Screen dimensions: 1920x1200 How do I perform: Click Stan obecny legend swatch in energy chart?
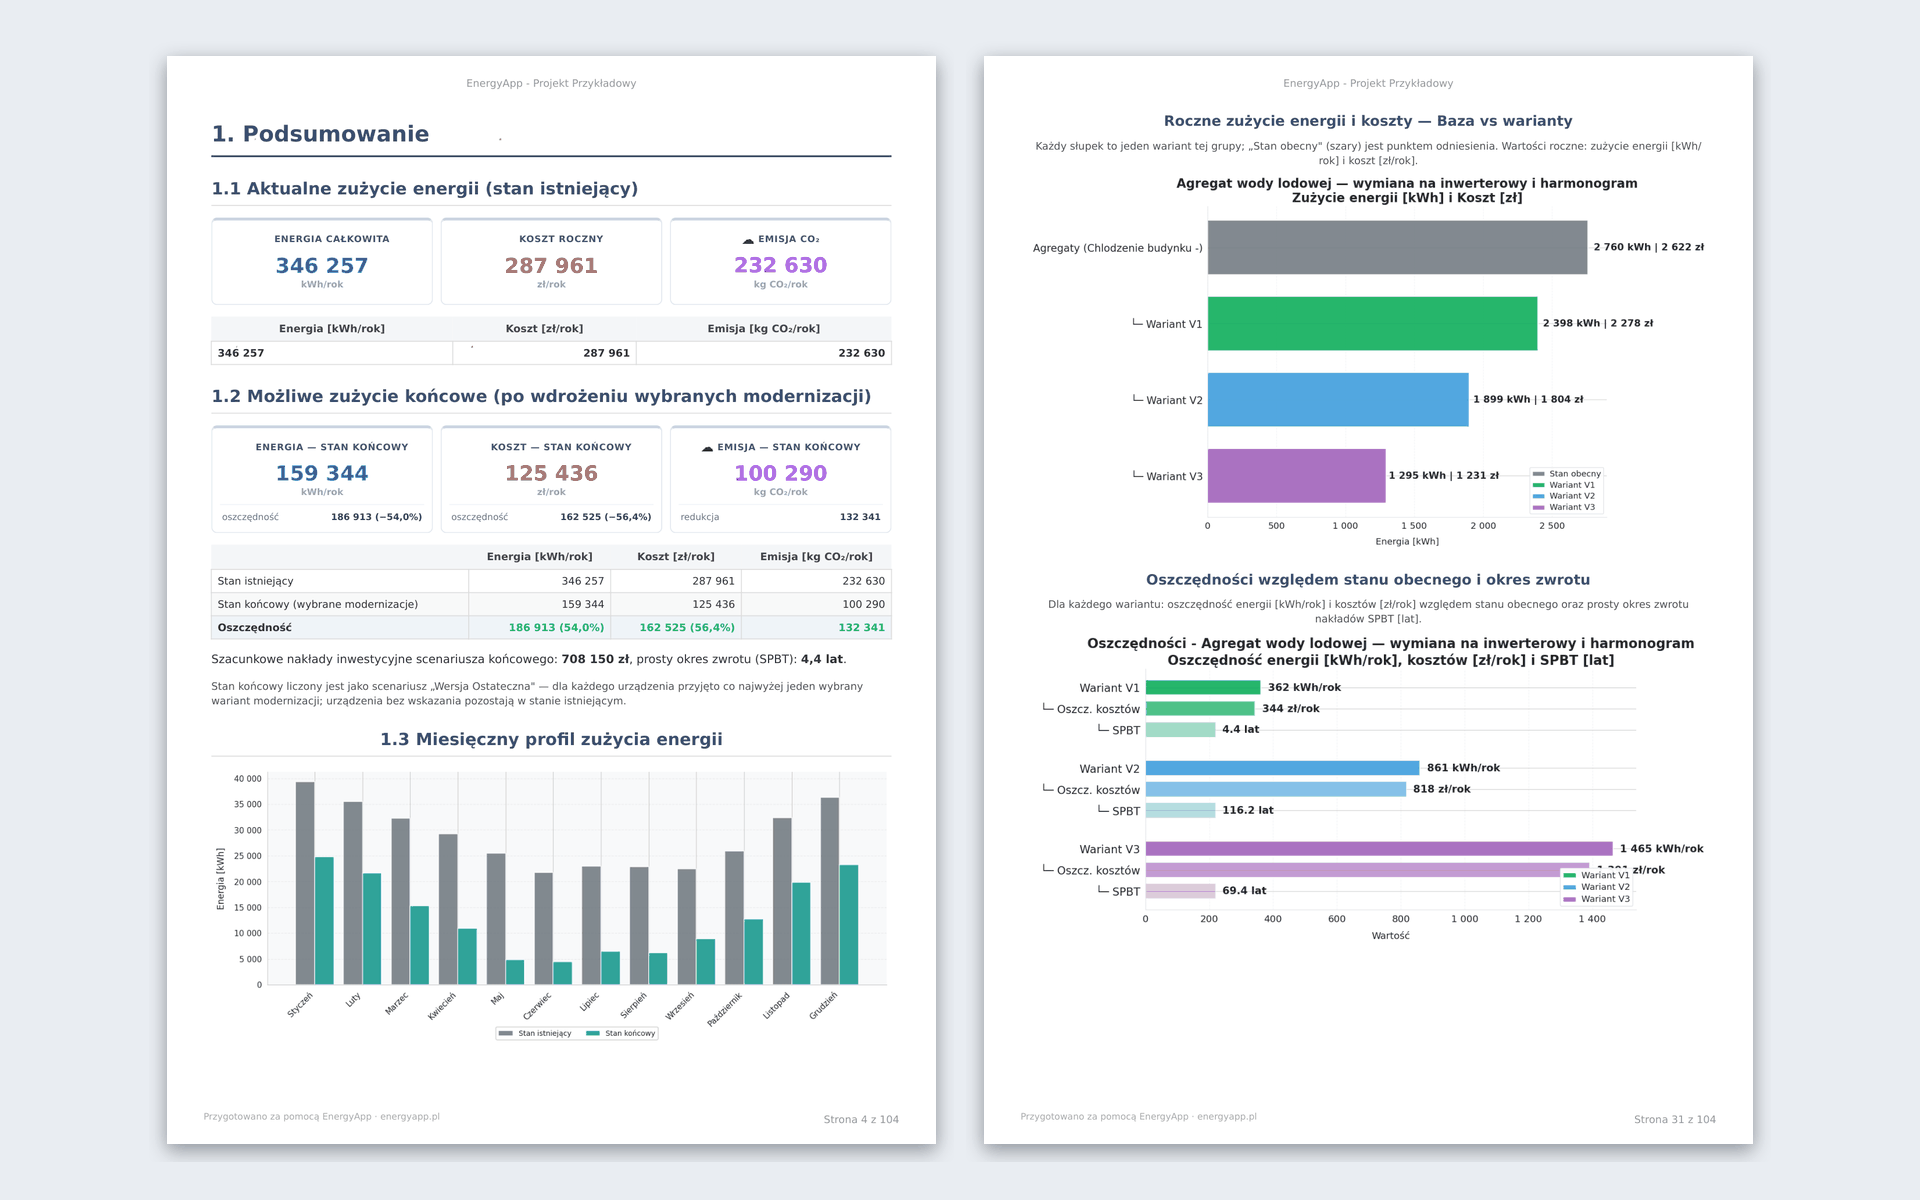[x=1539, y=474]
